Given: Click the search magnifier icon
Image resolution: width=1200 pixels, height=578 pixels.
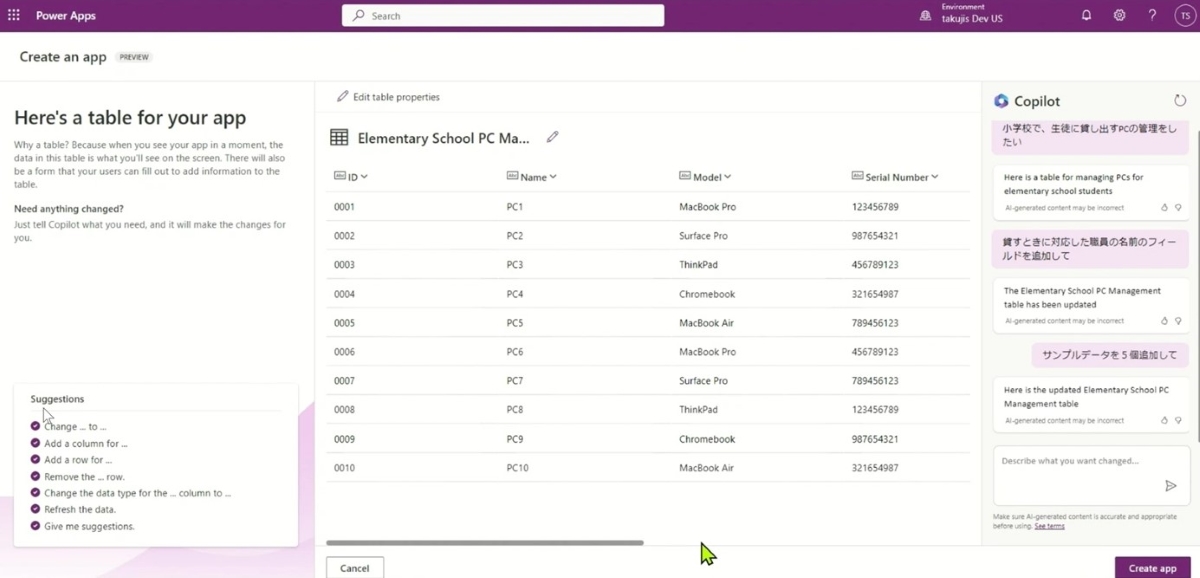Looking at the screenshot, I should click(359, 16).
